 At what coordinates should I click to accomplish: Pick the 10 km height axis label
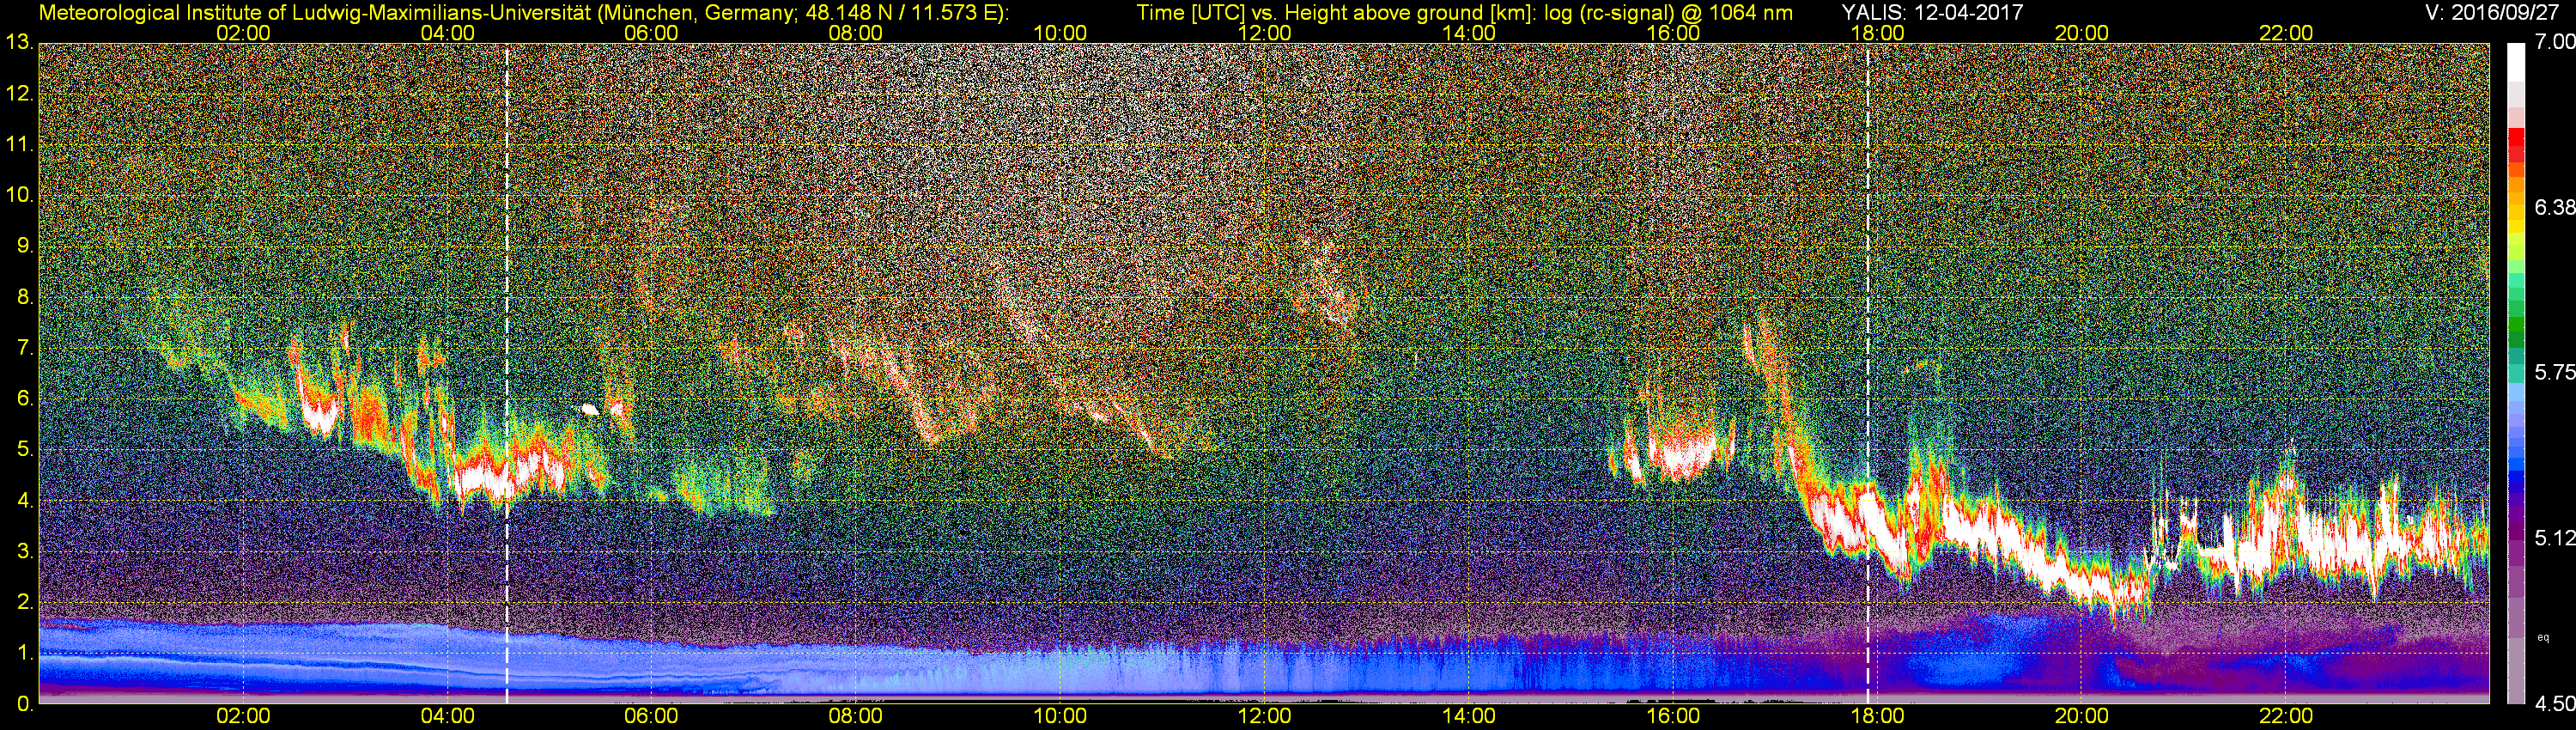[20, 195]
